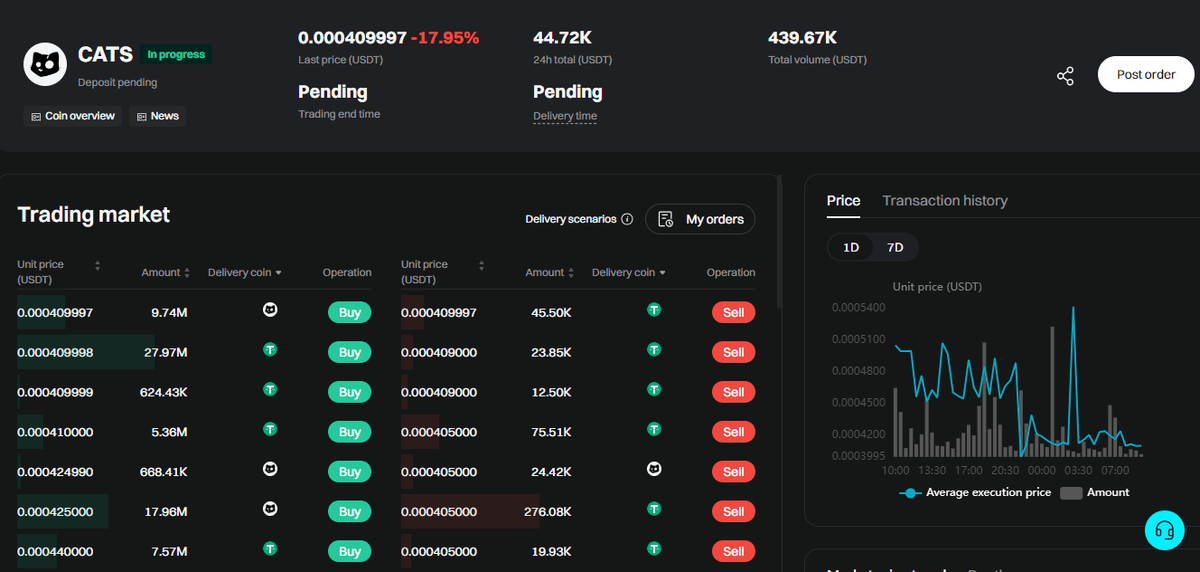Viewport: 1200px width, 572px height.
Task: Sell the 19.93K amount order
Action: (733, 551)
